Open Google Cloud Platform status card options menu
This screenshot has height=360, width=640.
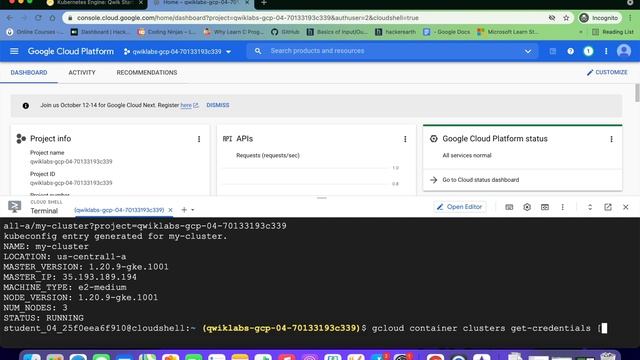coord(611,139)
